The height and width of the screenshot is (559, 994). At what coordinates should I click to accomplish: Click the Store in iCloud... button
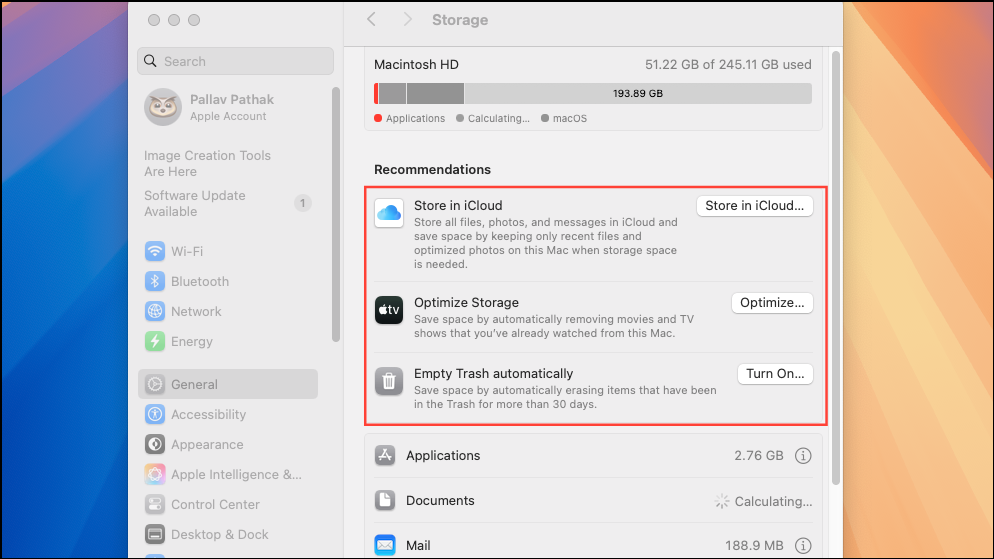754,206
